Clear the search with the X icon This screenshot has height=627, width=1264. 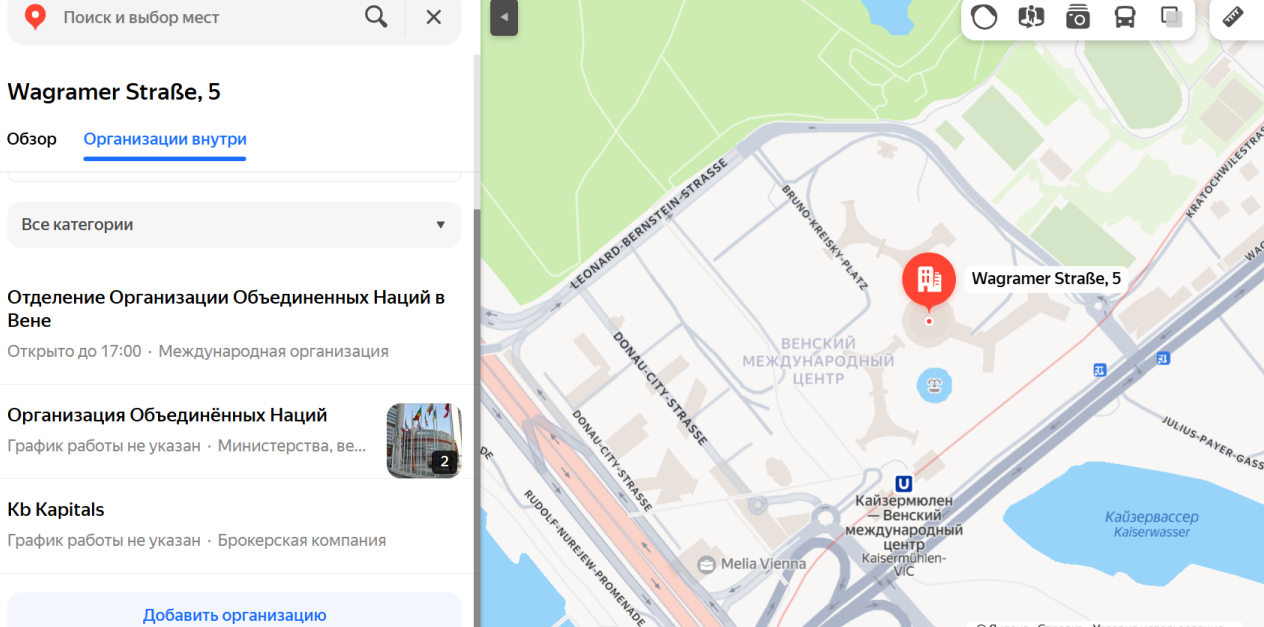pyautogui.click(x=433, y=17)
